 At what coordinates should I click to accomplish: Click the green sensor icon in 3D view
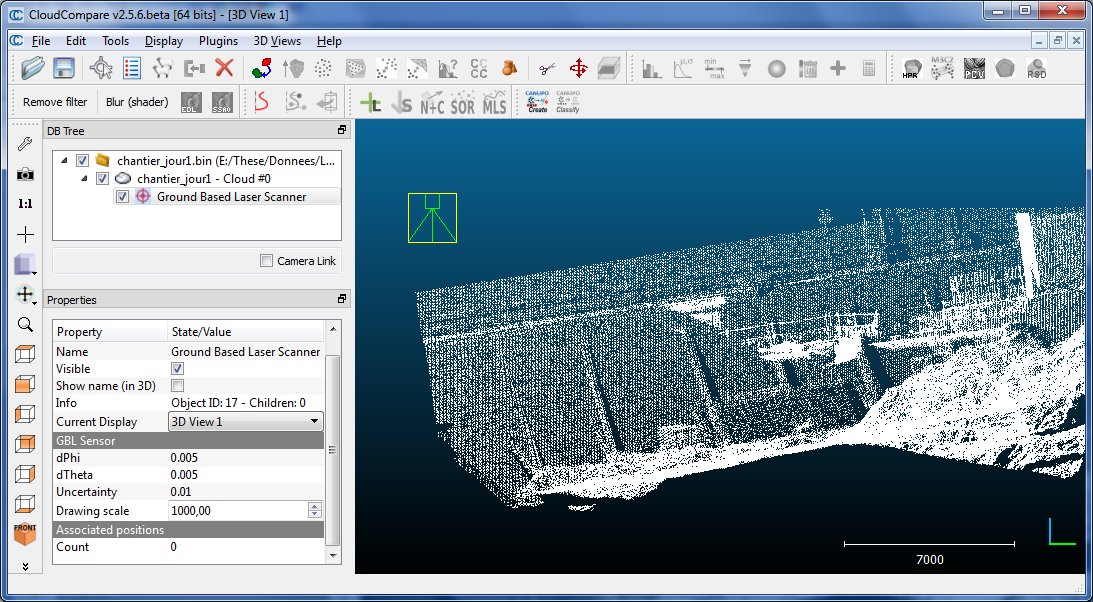[x=432, y=218]
